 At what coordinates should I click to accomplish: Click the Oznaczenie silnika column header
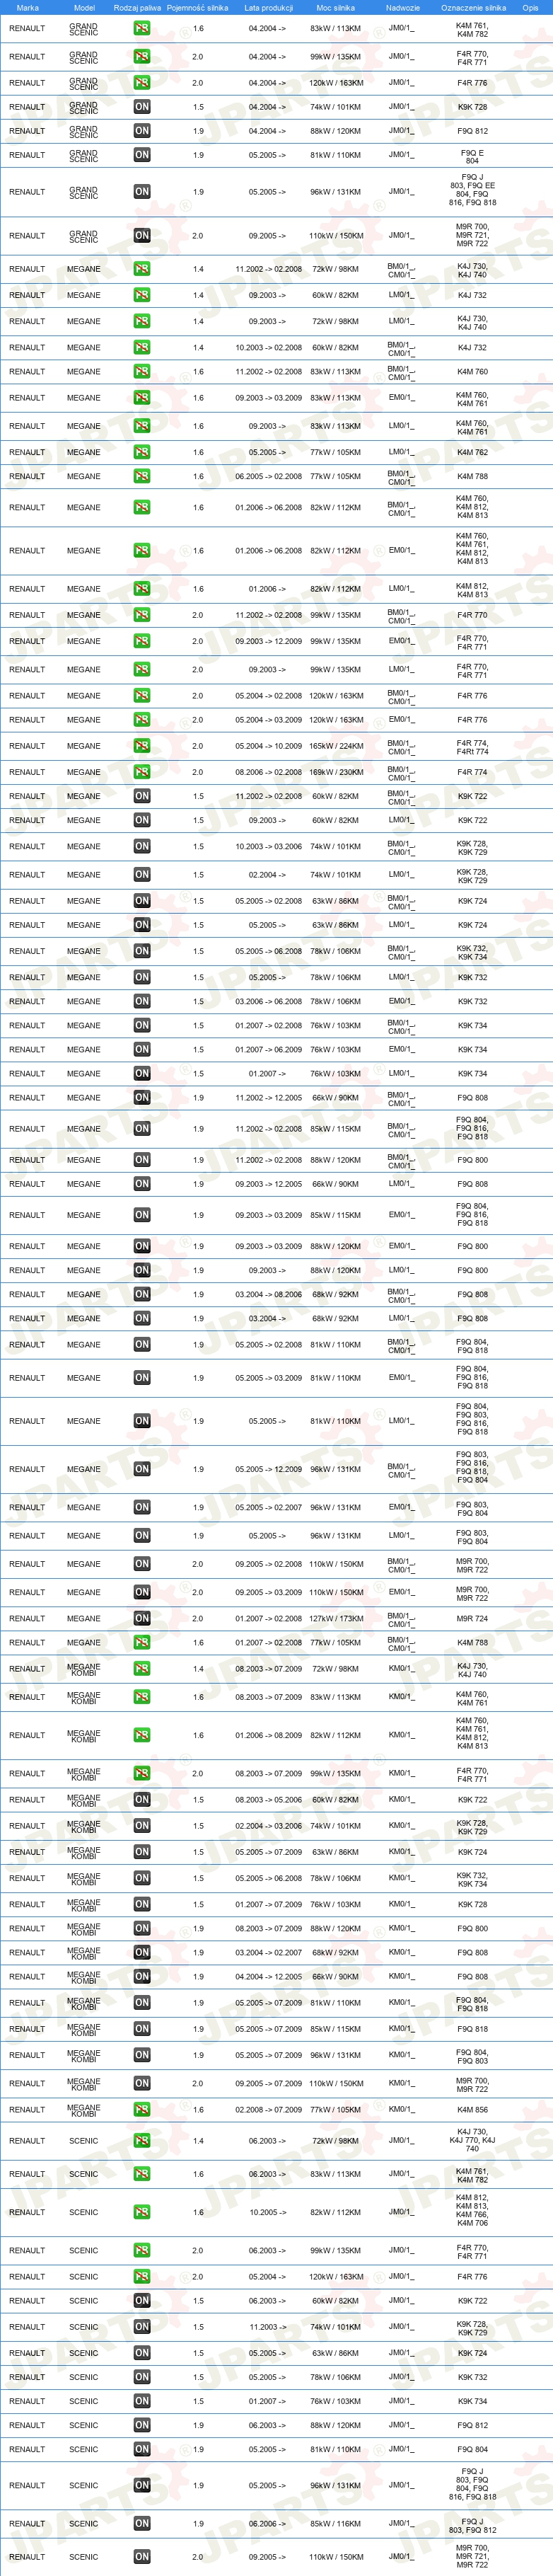pos(473,7)
